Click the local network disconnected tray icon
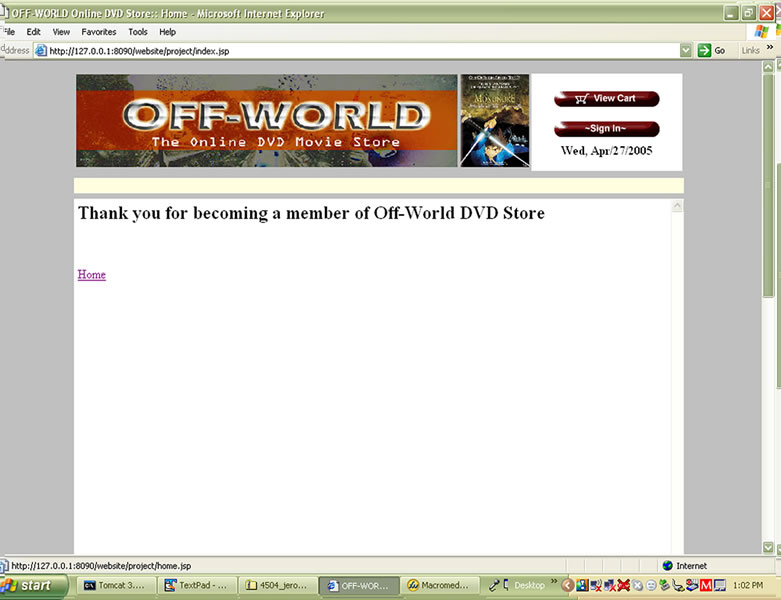781x600 pixels. tap(610, 585)
